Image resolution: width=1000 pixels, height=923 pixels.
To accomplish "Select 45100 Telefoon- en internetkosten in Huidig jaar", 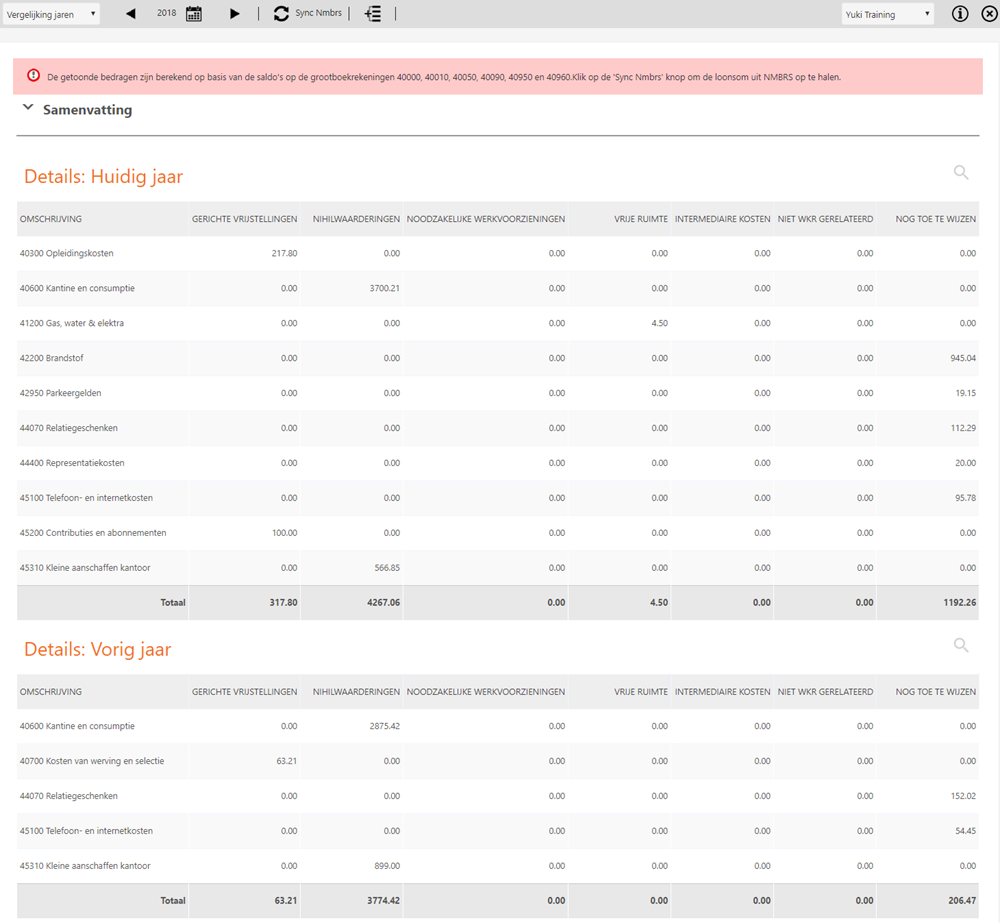I will pyautogui.click(x=497, y=498).
